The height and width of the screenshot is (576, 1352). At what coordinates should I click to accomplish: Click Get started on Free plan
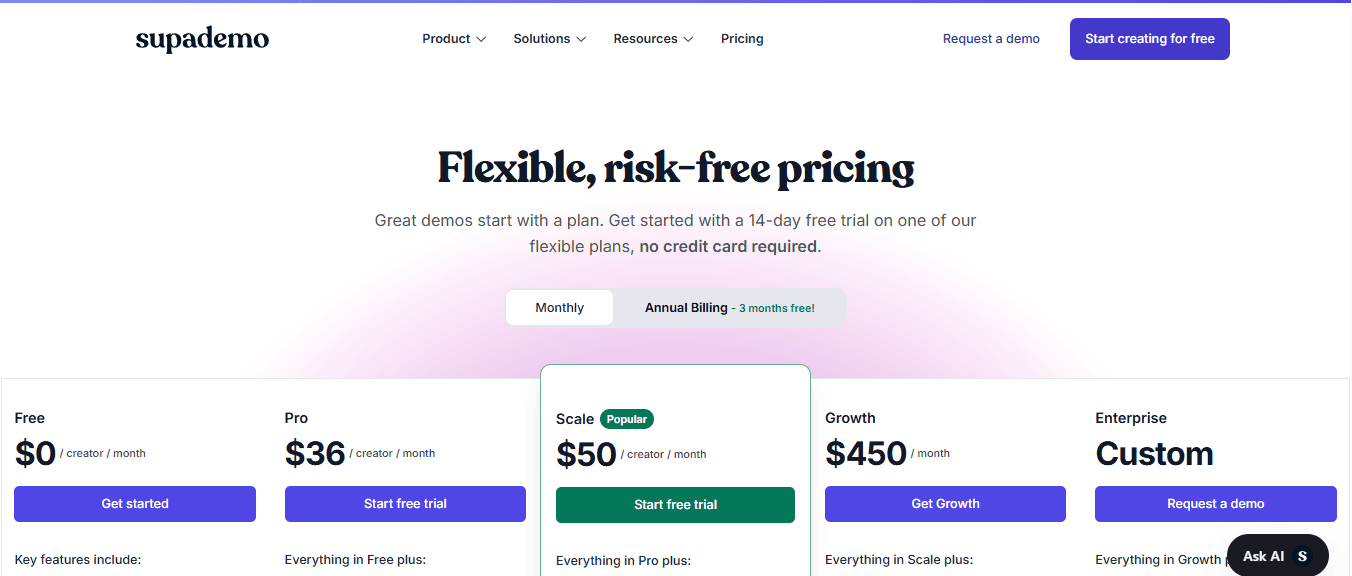[135, 504]
